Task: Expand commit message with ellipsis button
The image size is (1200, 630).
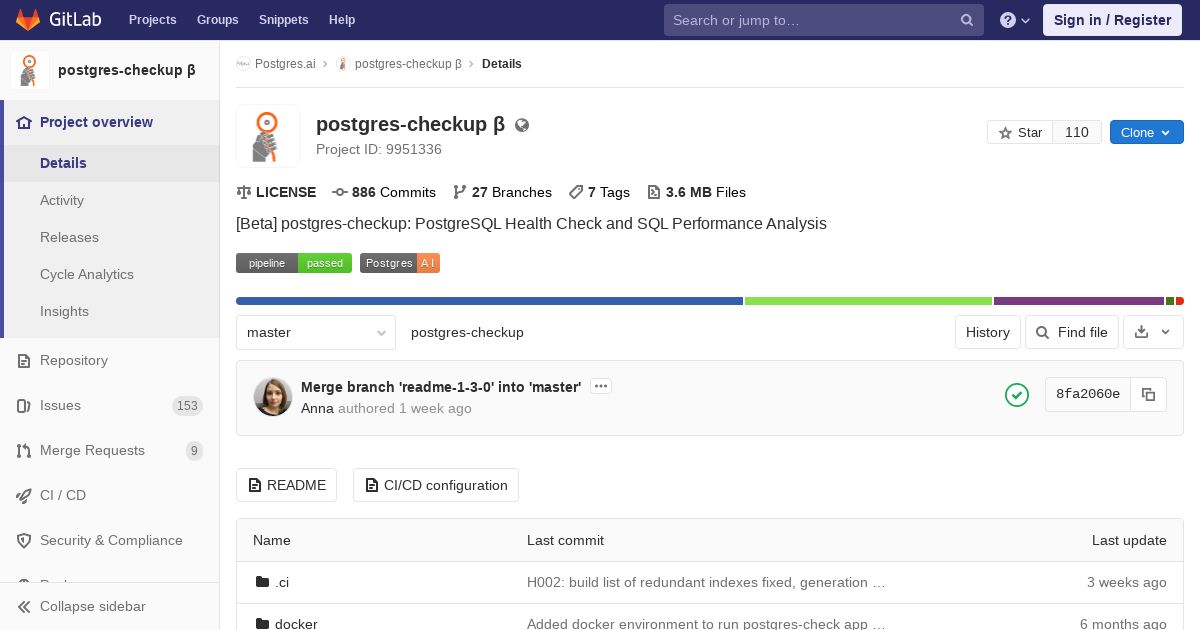Action: click(601, 386)
